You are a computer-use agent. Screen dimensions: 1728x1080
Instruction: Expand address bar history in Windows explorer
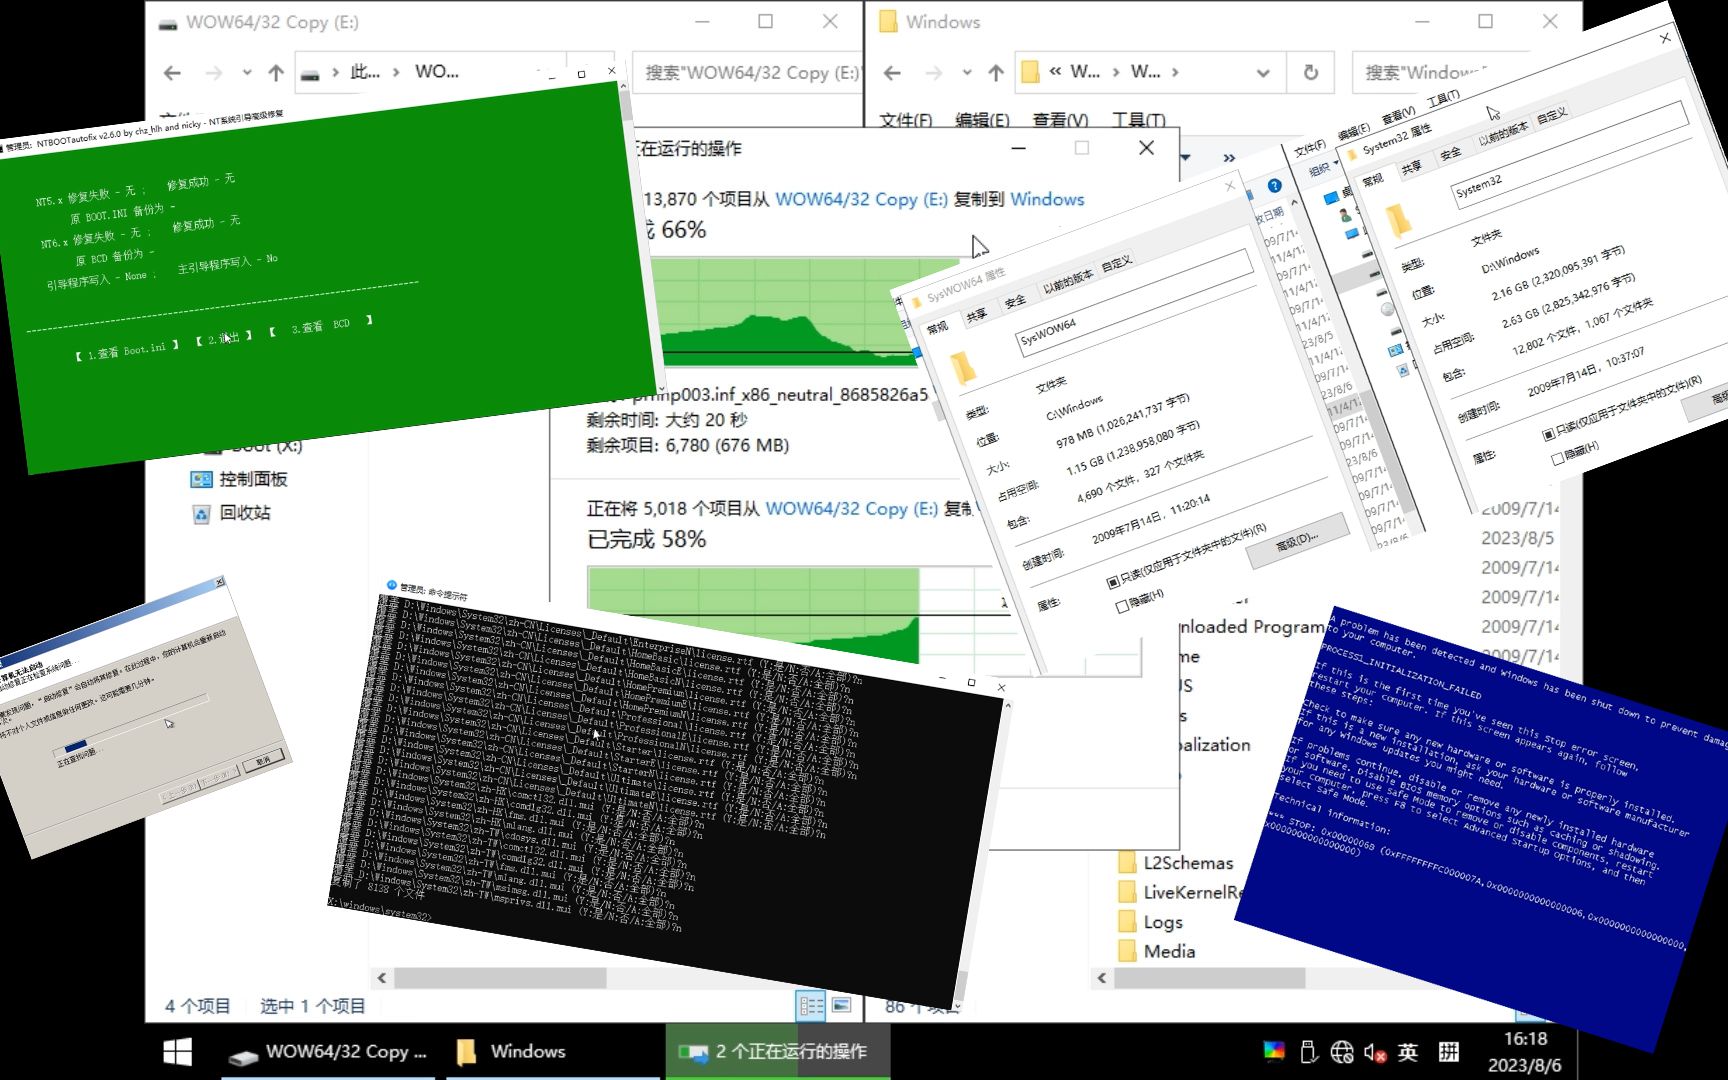click(x=1263, y=72)
